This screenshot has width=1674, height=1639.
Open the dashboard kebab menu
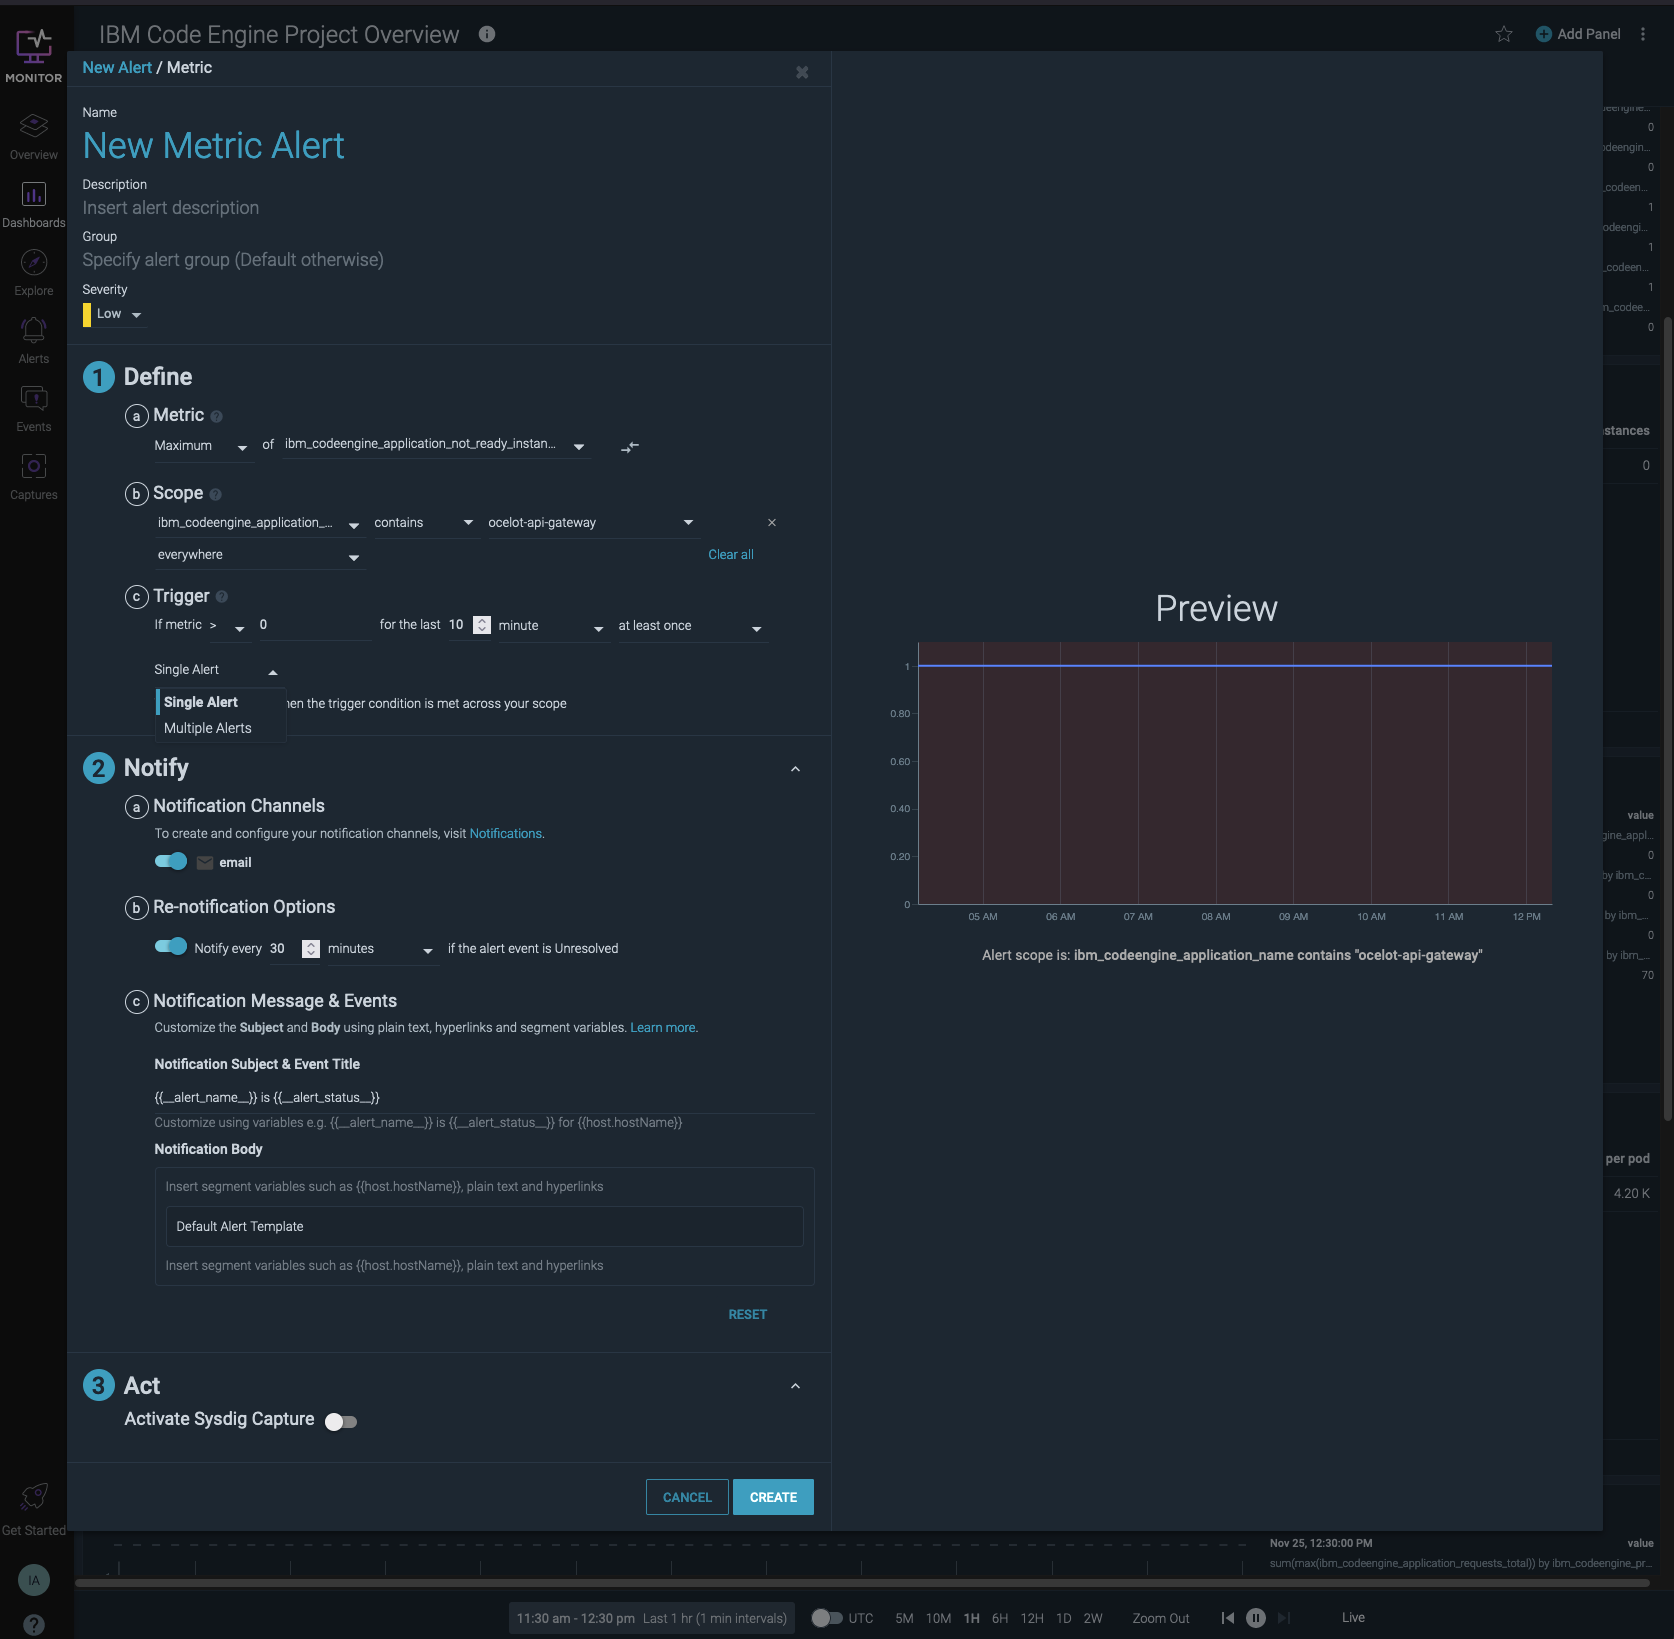click(x=1643, y=34)
